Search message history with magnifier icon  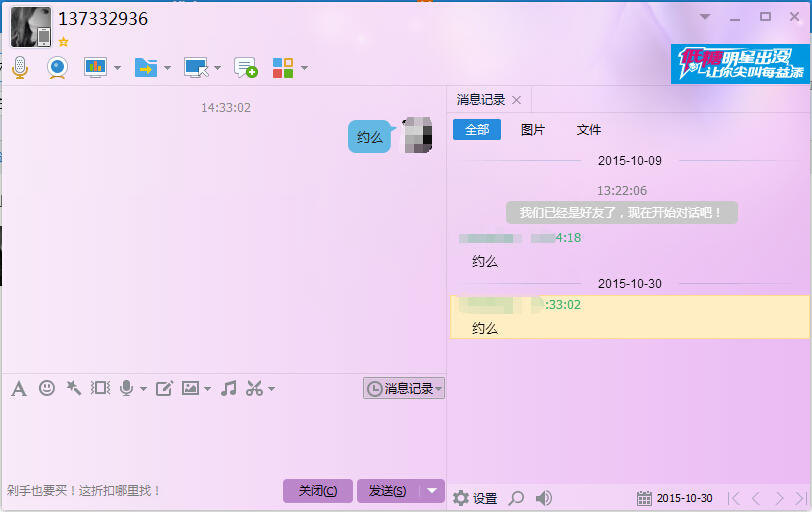point(516,498)
